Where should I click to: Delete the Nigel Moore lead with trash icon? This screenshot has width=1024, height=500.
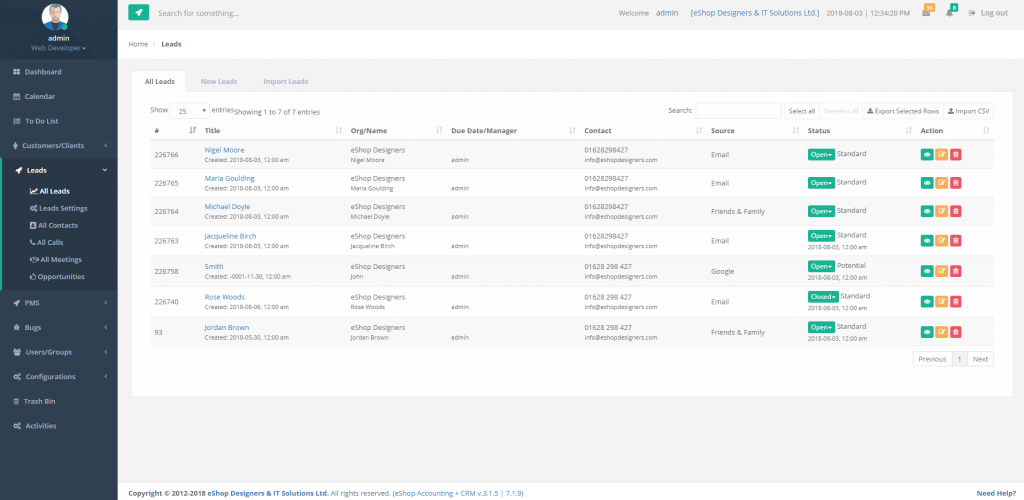click(955, 155)
